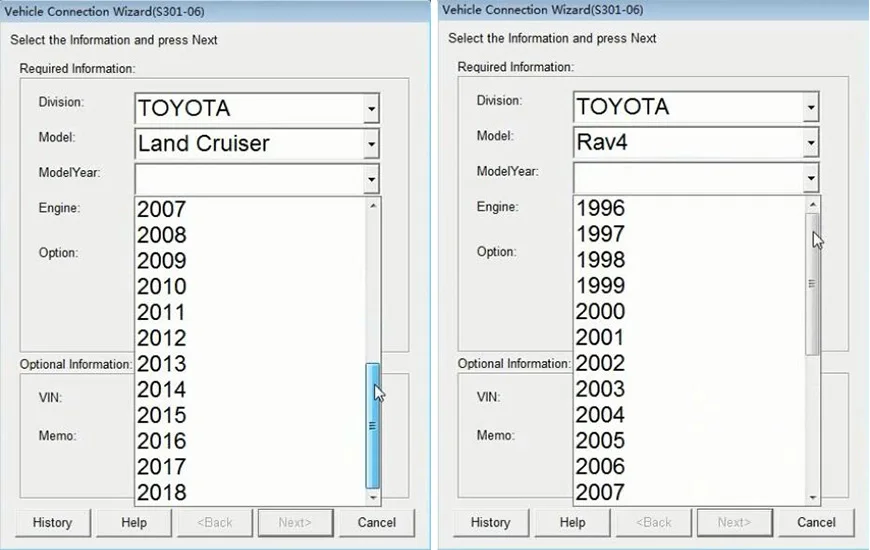Click Cancel button in Land Cruiser window

pyautogui.click(x=377, y=523)
